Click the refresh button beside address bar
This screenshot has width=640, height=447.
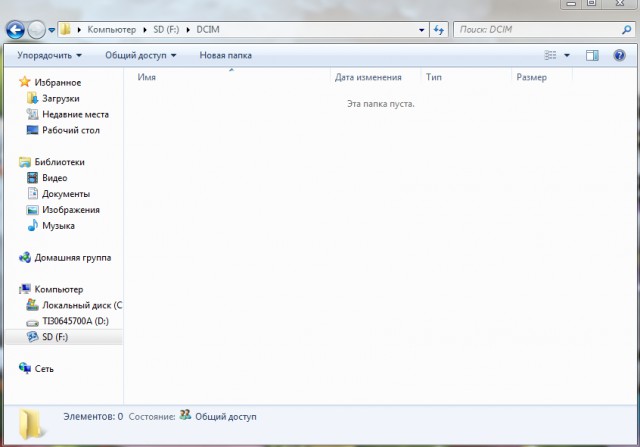(x=438, y=30)
